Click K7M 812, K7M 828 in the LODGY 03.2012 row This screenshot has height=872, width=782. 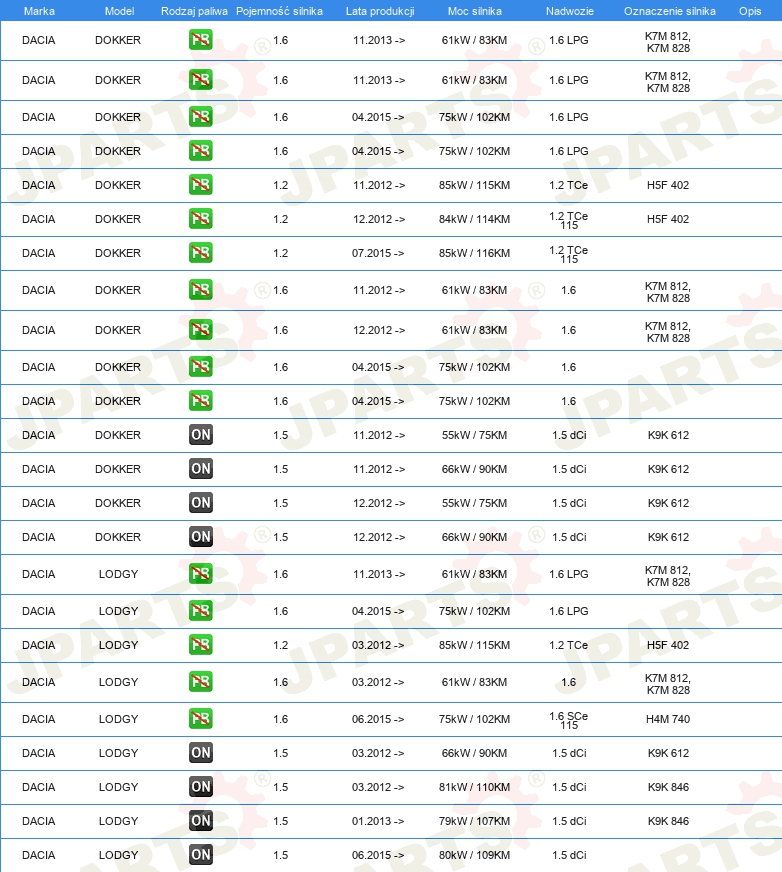tap(668, 684)
